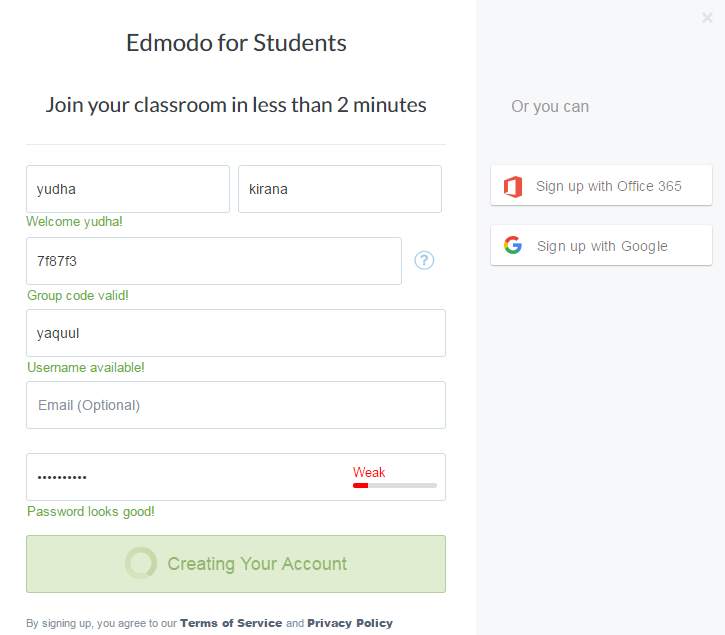Viewport: 725px width, 635px height.
Task: Click the Username available! validation message
Action: click(x=86, y=368)
